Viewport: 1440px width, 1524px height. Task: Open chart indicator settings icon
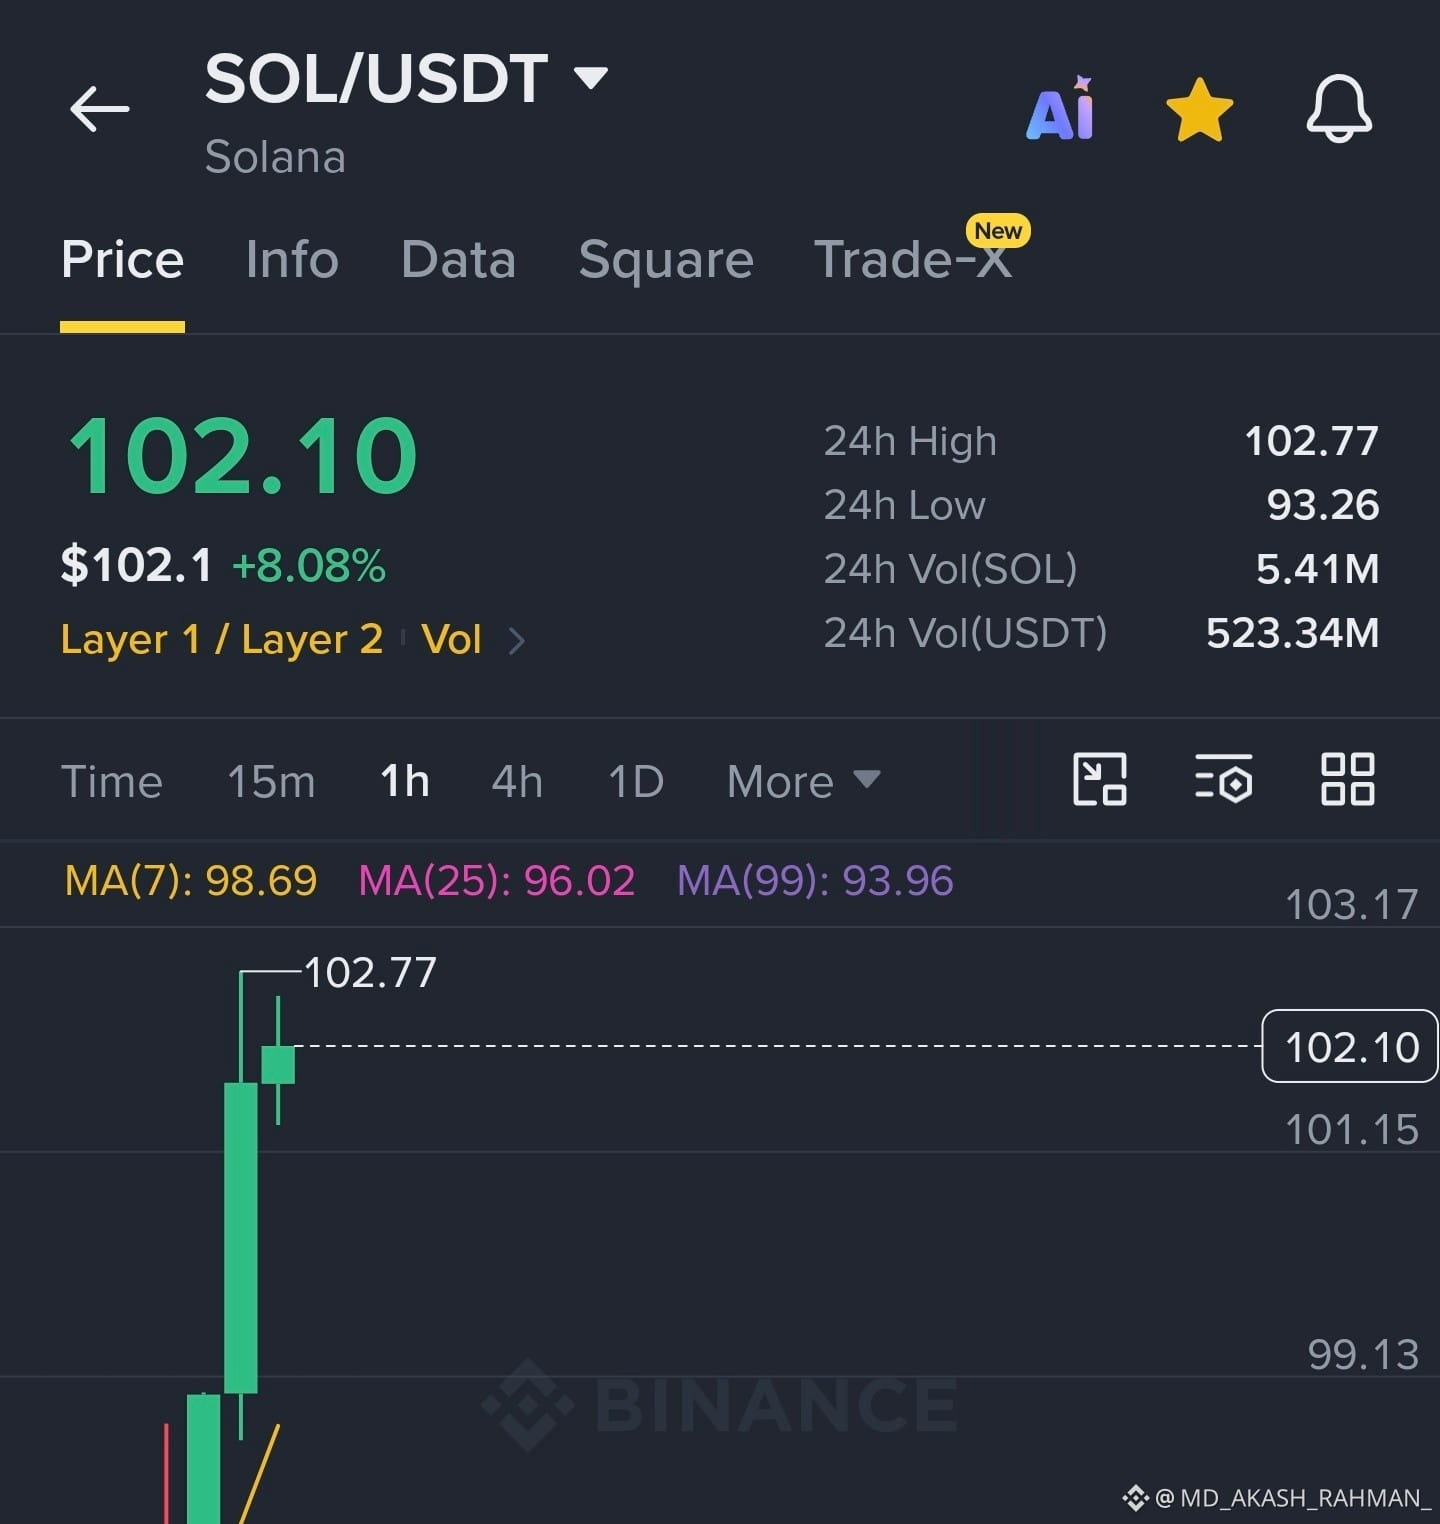[1223, 779]
